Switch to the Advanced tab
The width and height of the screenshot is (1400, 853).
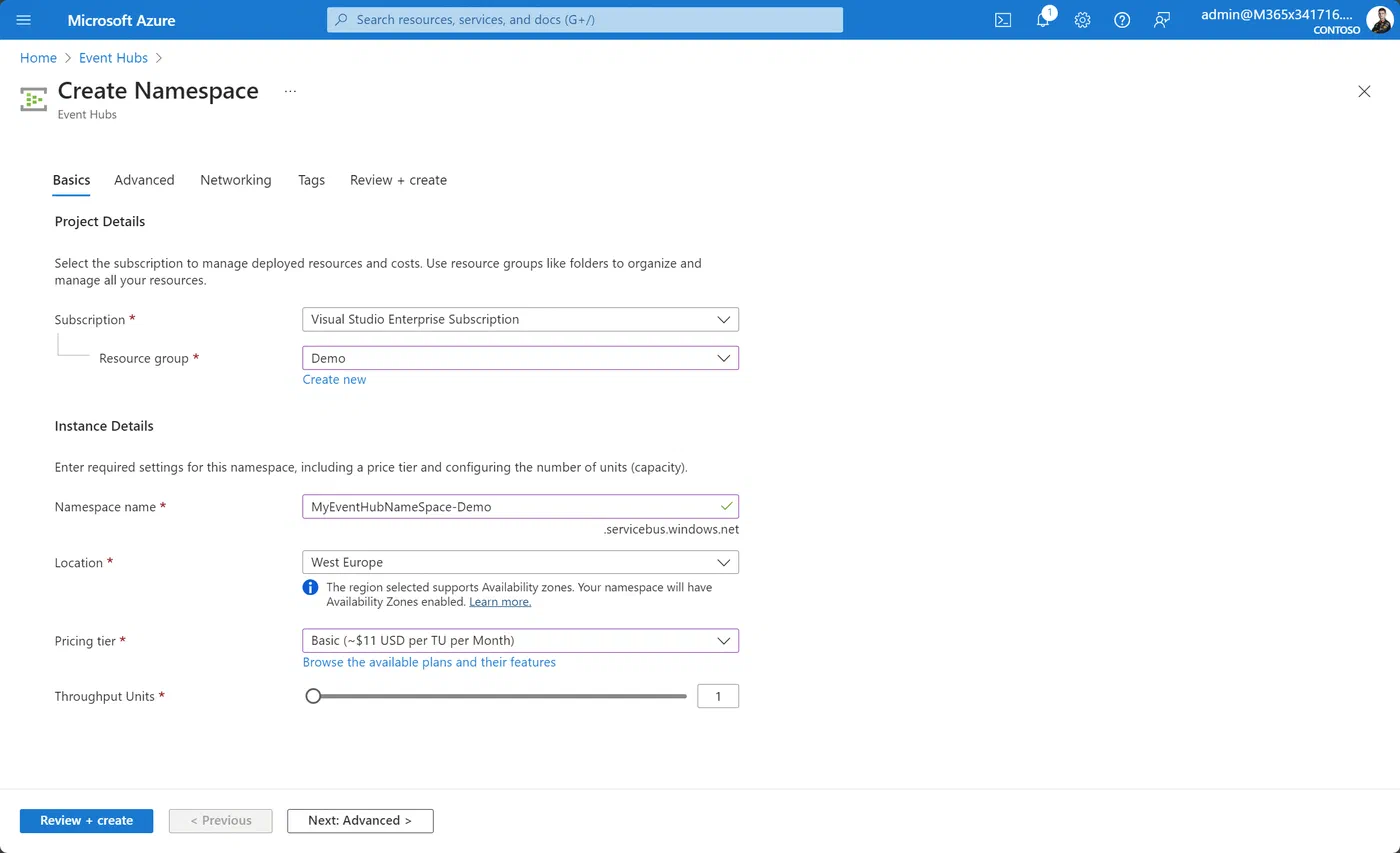click(x=144, y=180)
